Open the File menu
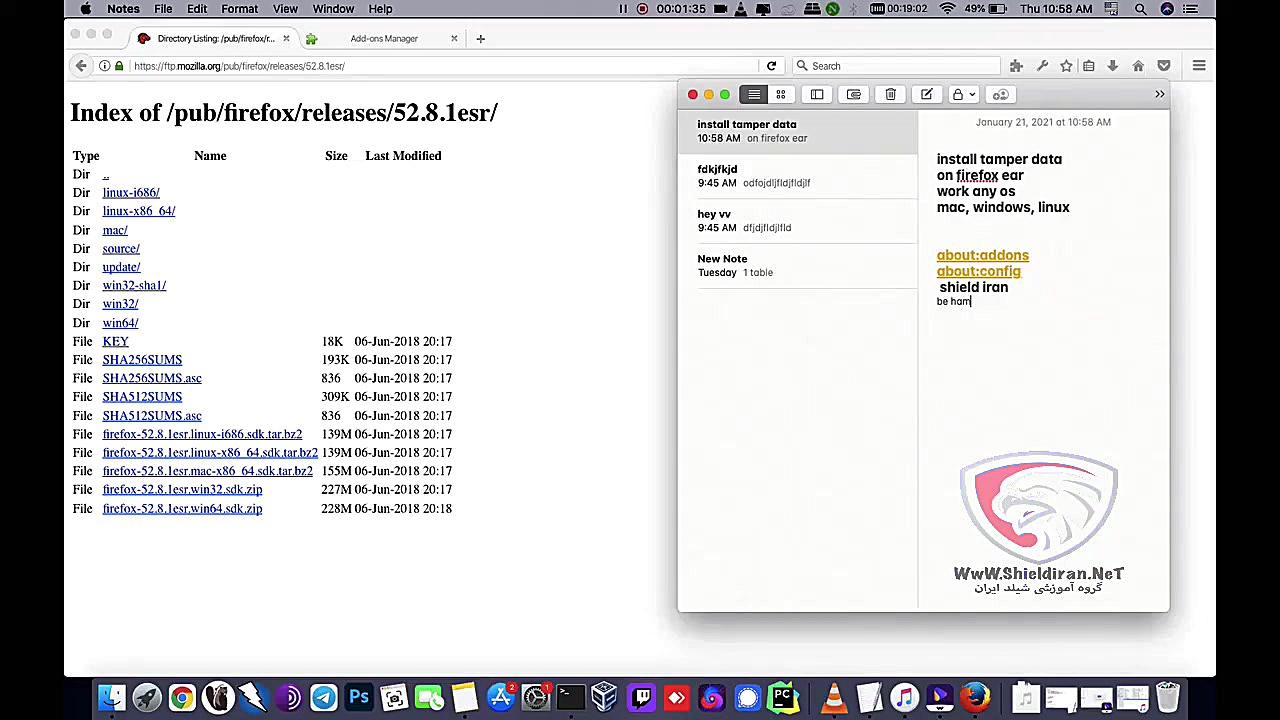 pyautogui.click(x=163, y=9)
